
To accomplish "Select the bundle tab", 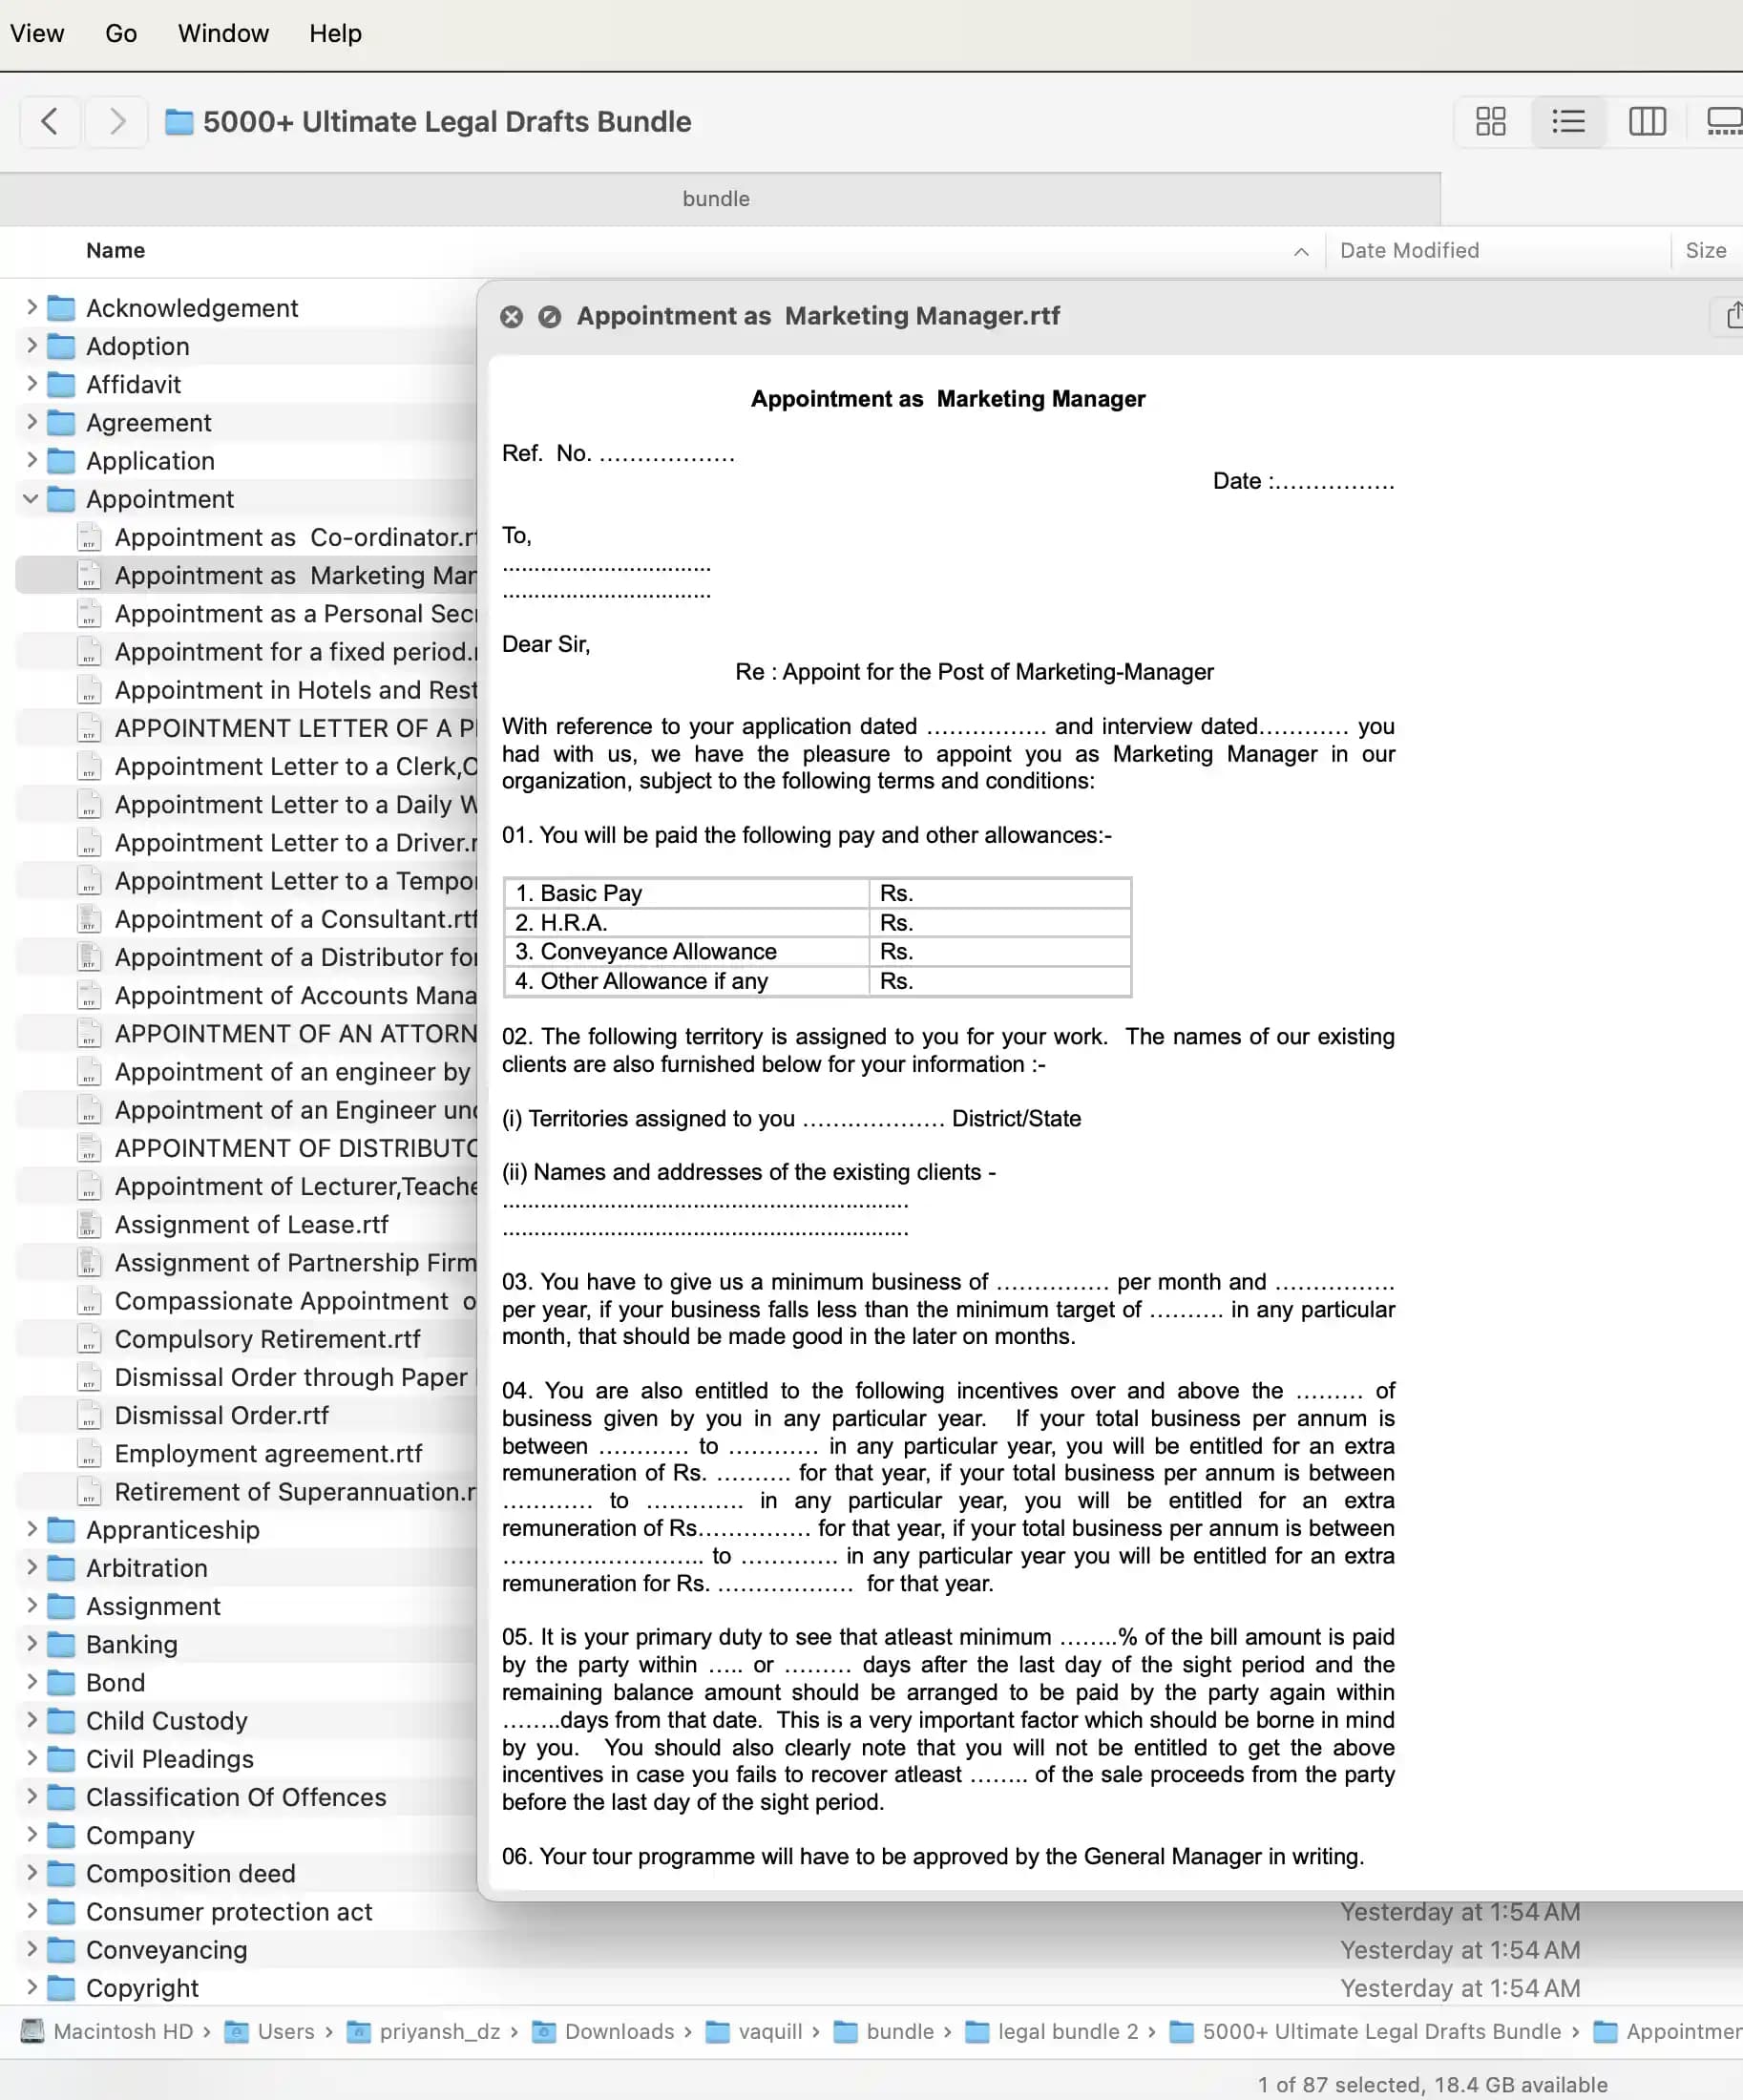I will click(716, 199).
